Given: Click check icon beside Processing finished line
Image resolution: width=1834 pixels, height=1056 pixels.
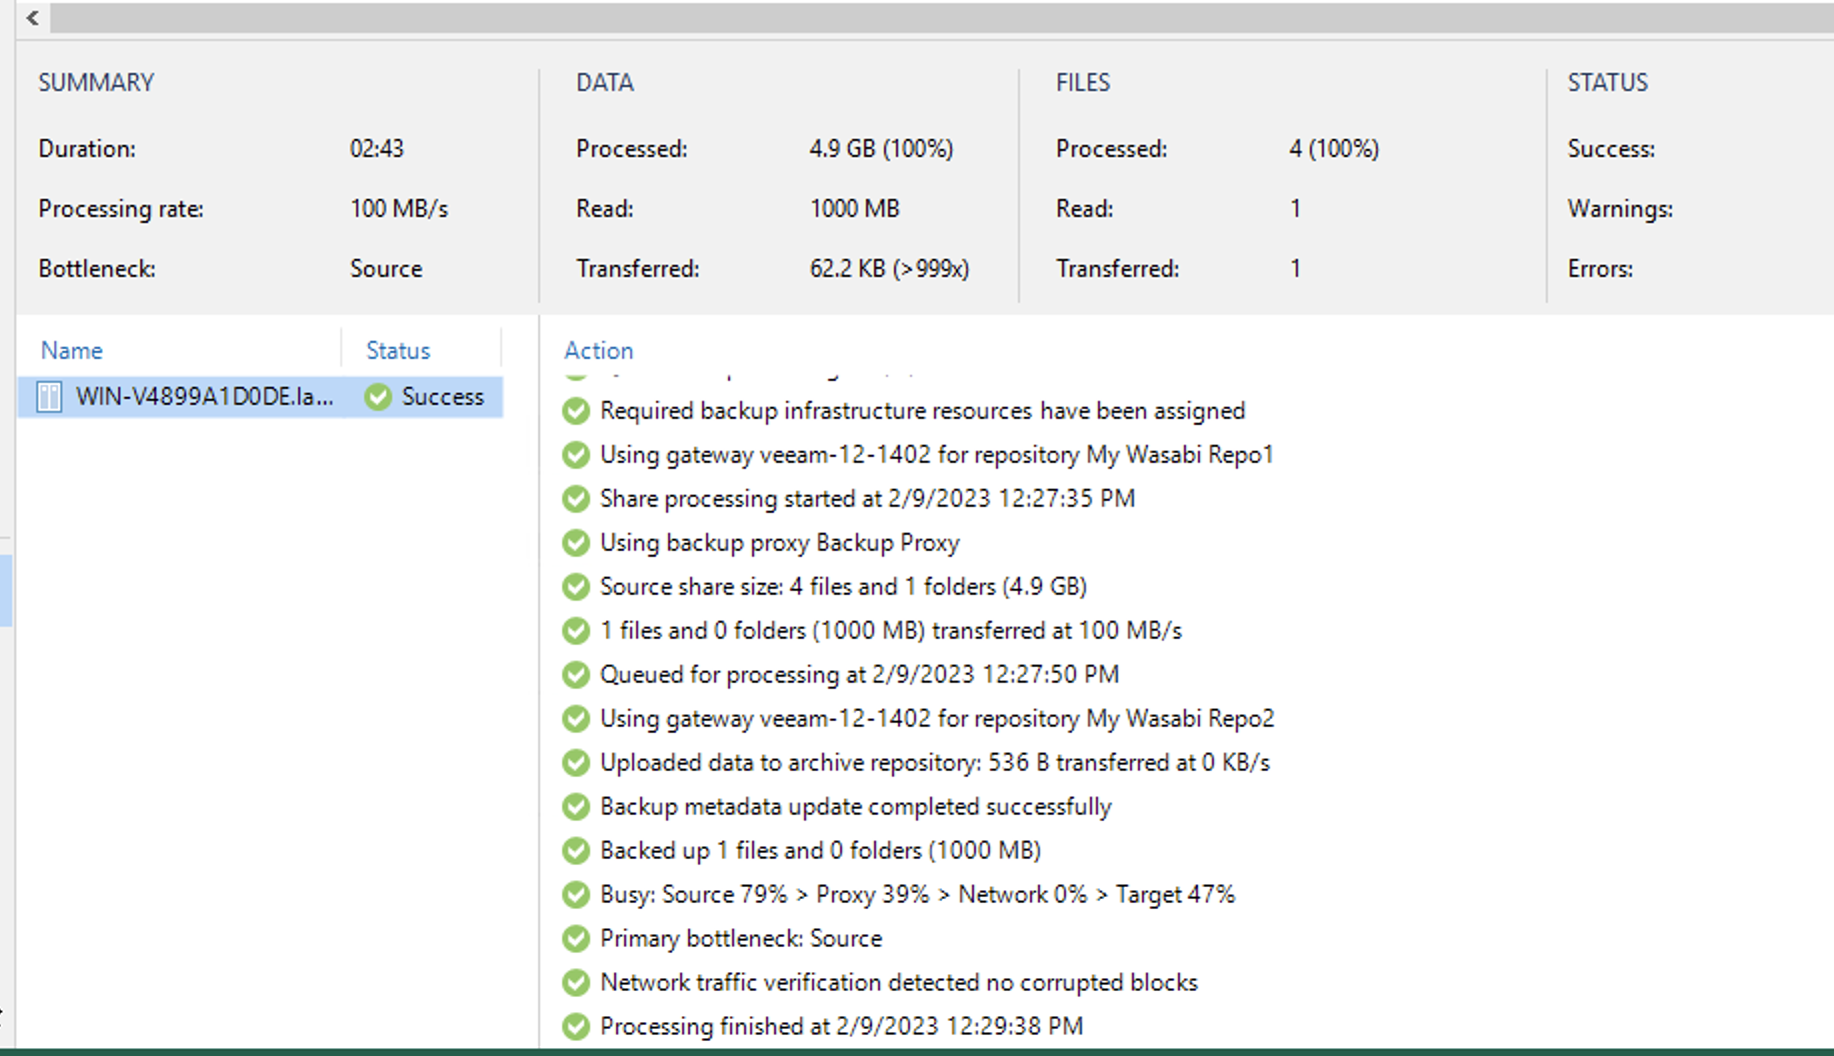Looking at the screenshot, I should click(576, 1026).
